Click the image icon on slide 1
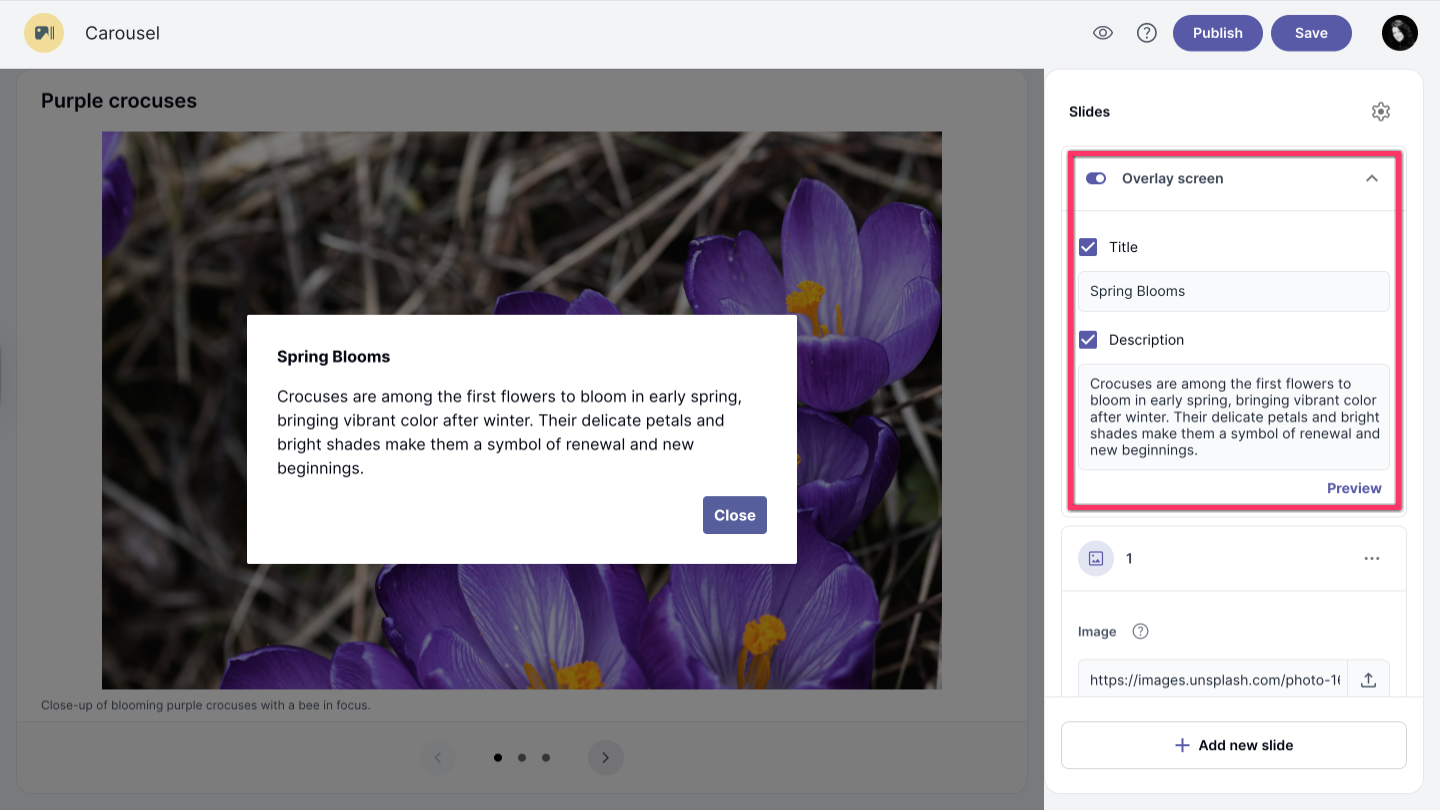This screenshot has height=810, width=1440. click(1095, 559)
